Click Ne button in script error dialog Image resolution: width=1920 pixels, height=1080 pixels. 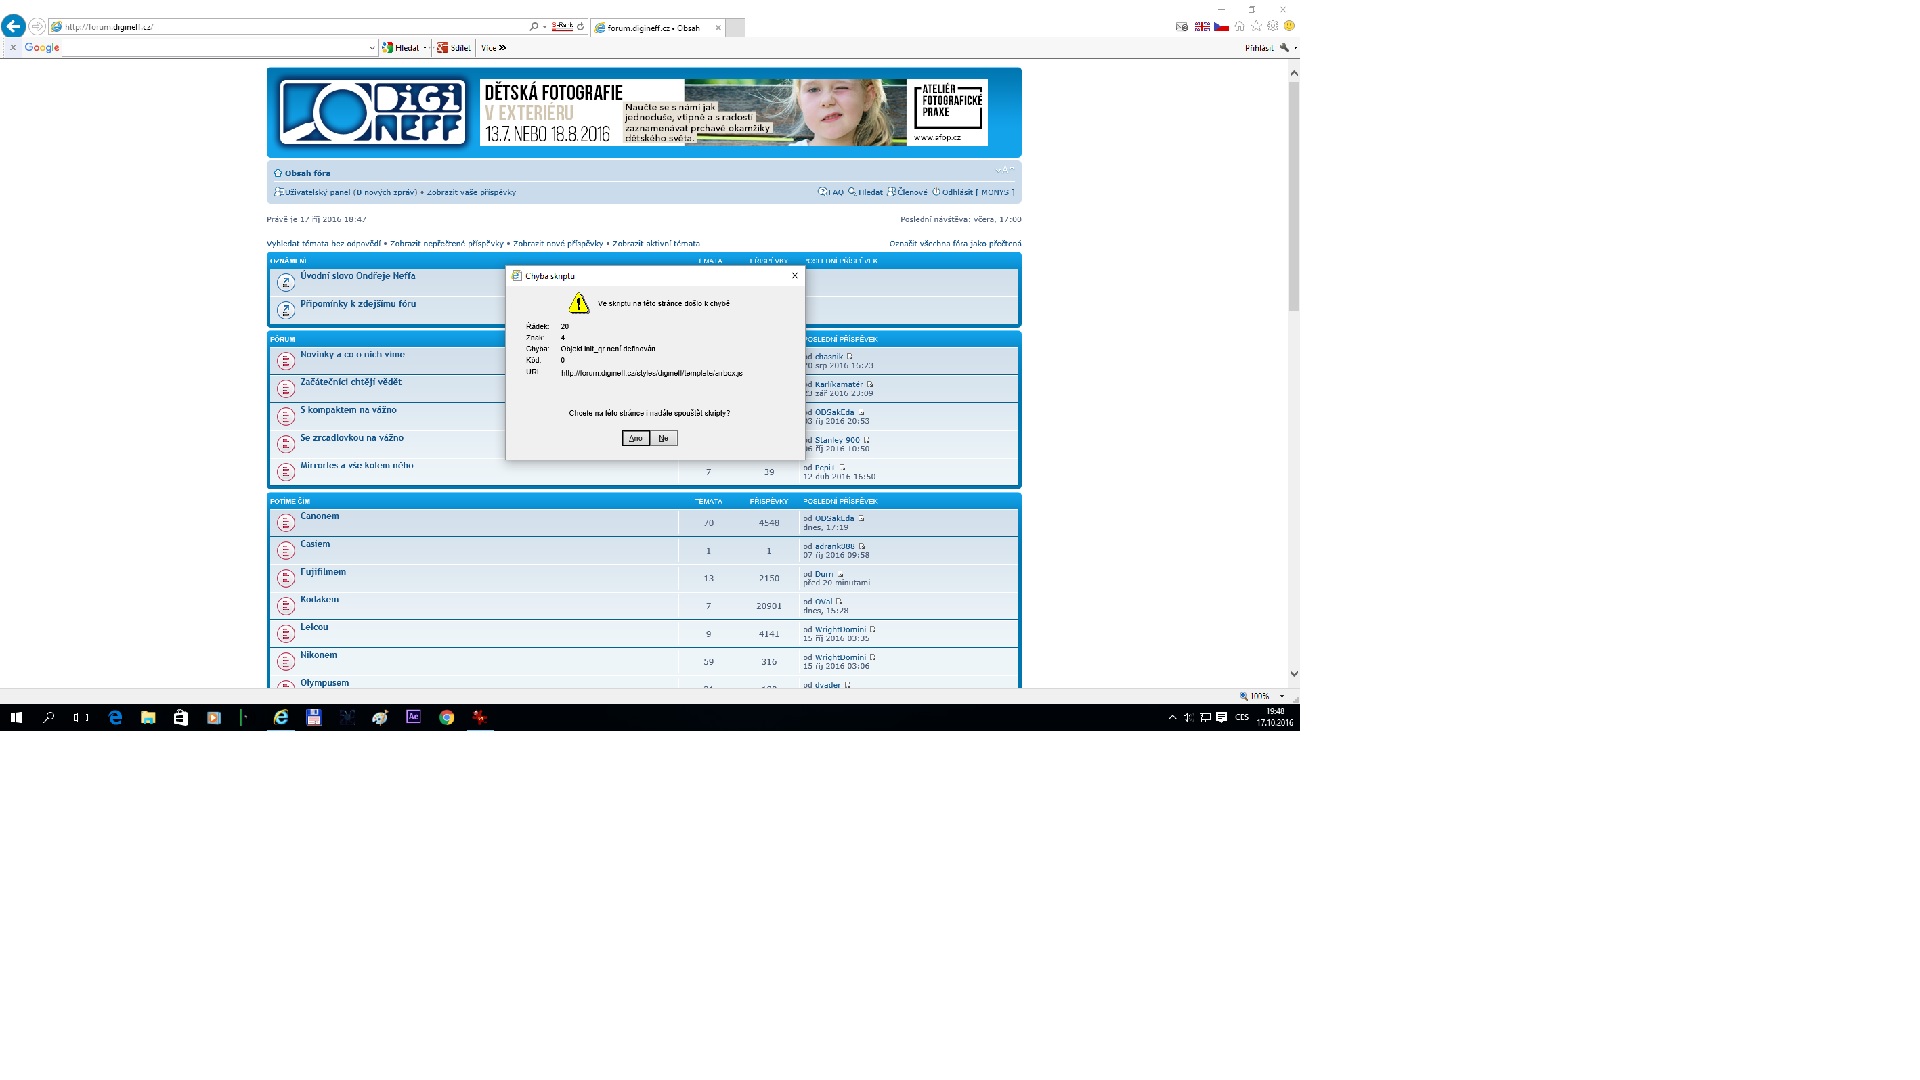(x=663, y=438)
